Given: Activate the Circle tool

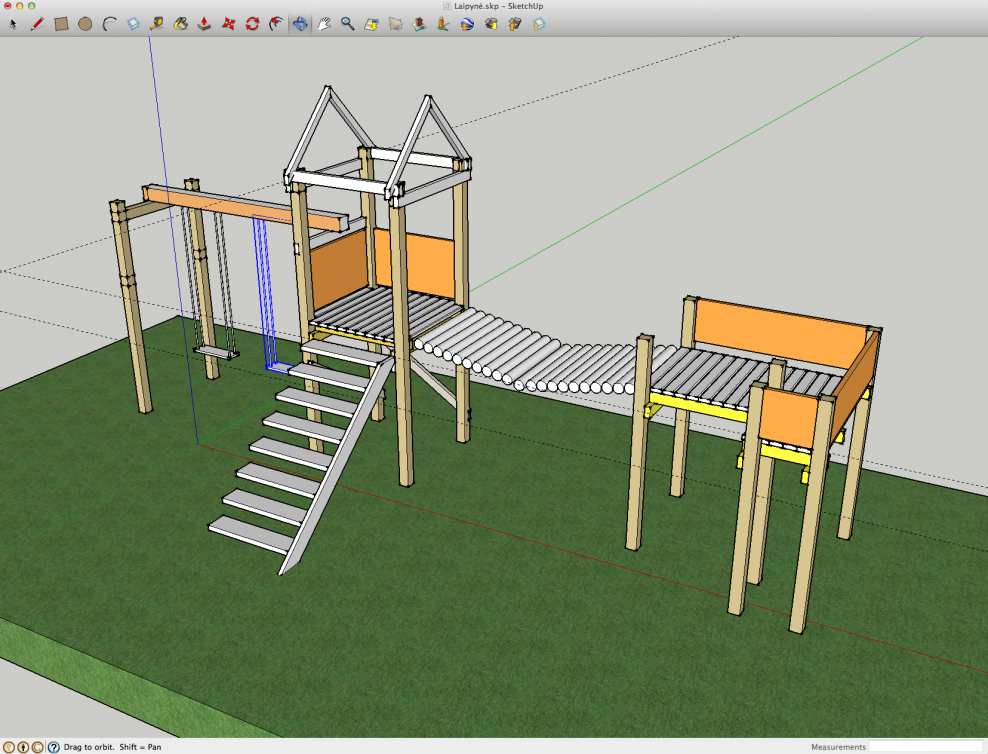Looking at the screenshot, I should (85, 24).
